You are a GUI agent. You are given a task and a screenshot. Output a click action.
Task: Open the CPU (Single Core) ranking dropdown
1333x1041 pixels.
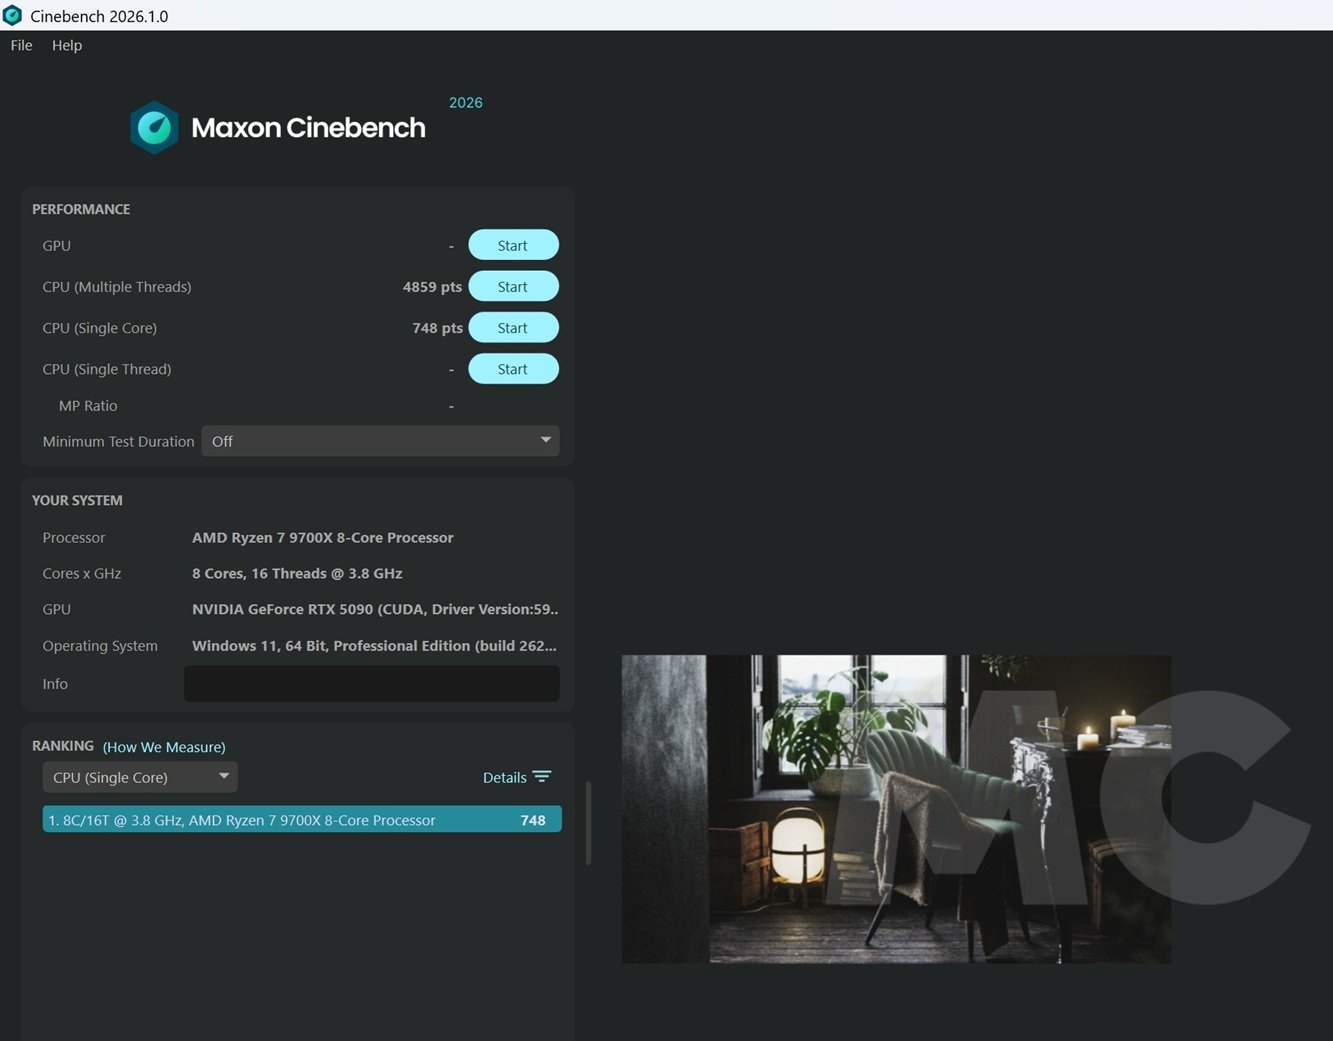click(x=140, y=777)
